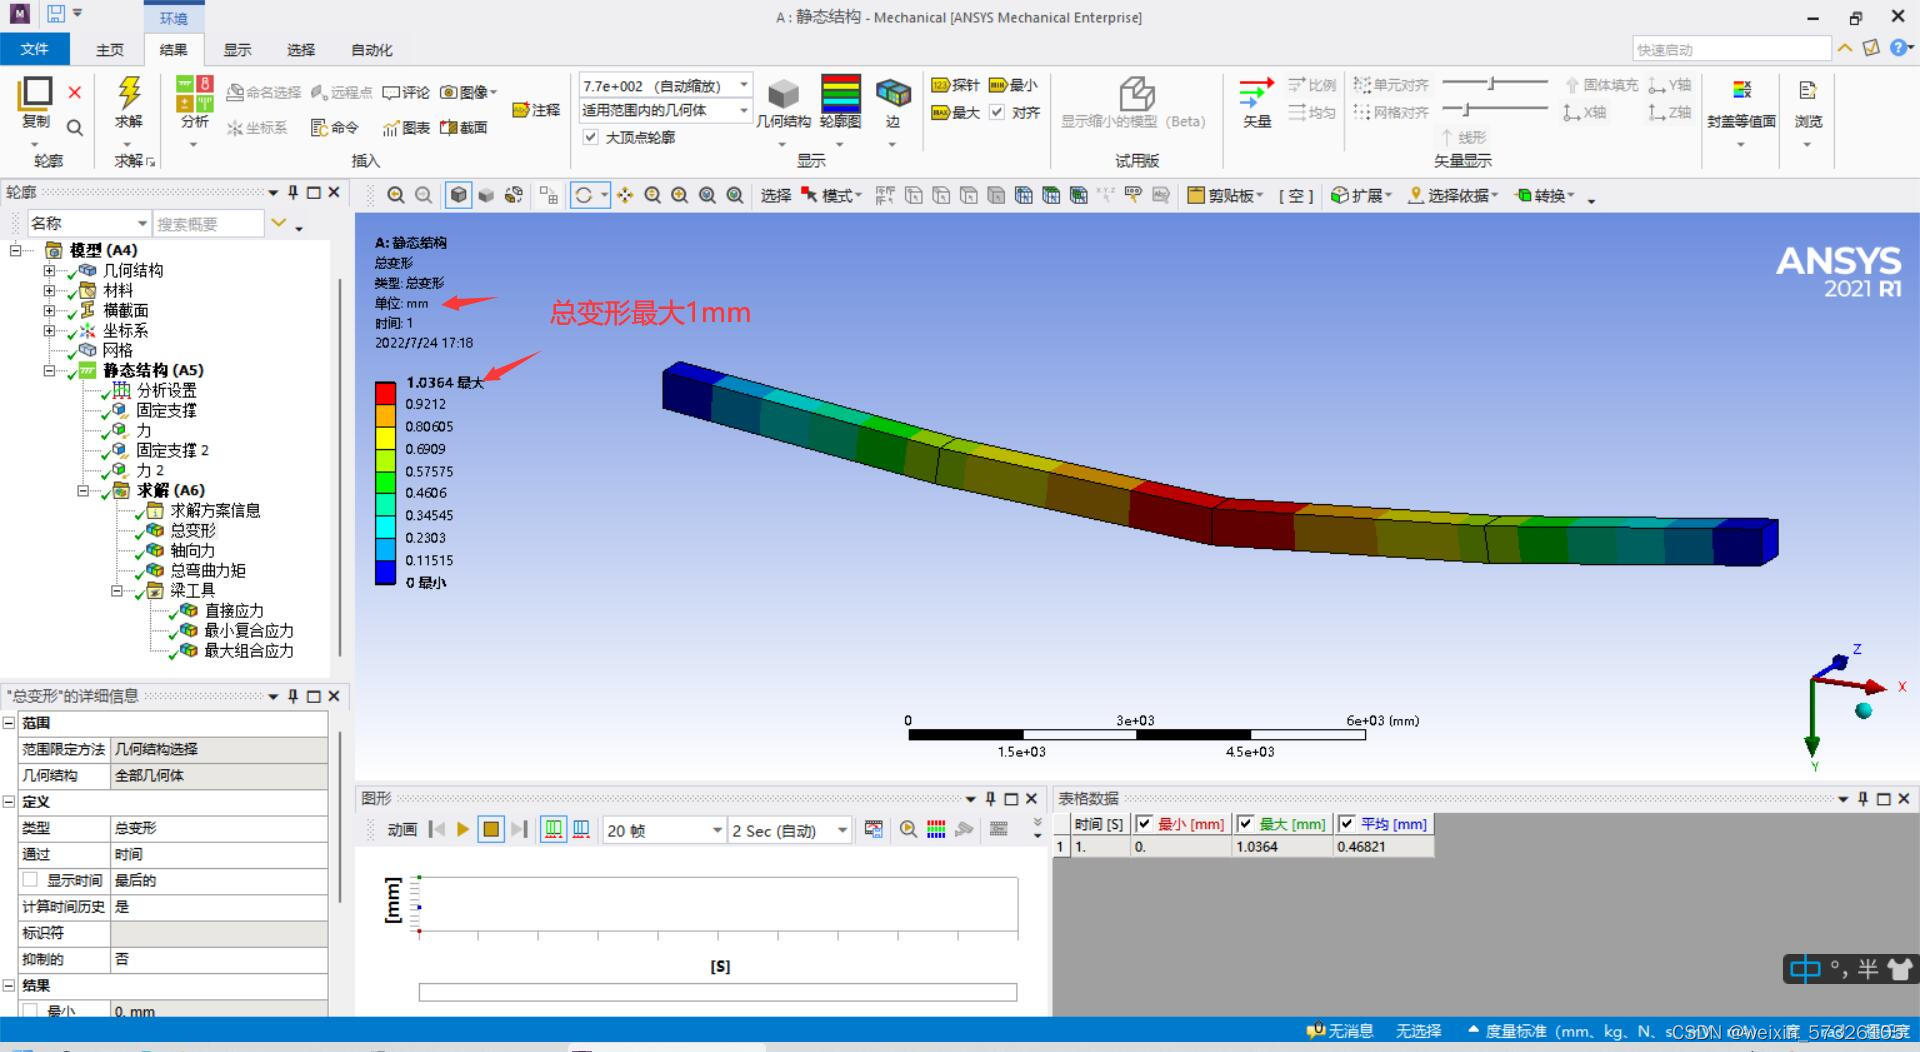Stop the animation playback

point(491,829)
